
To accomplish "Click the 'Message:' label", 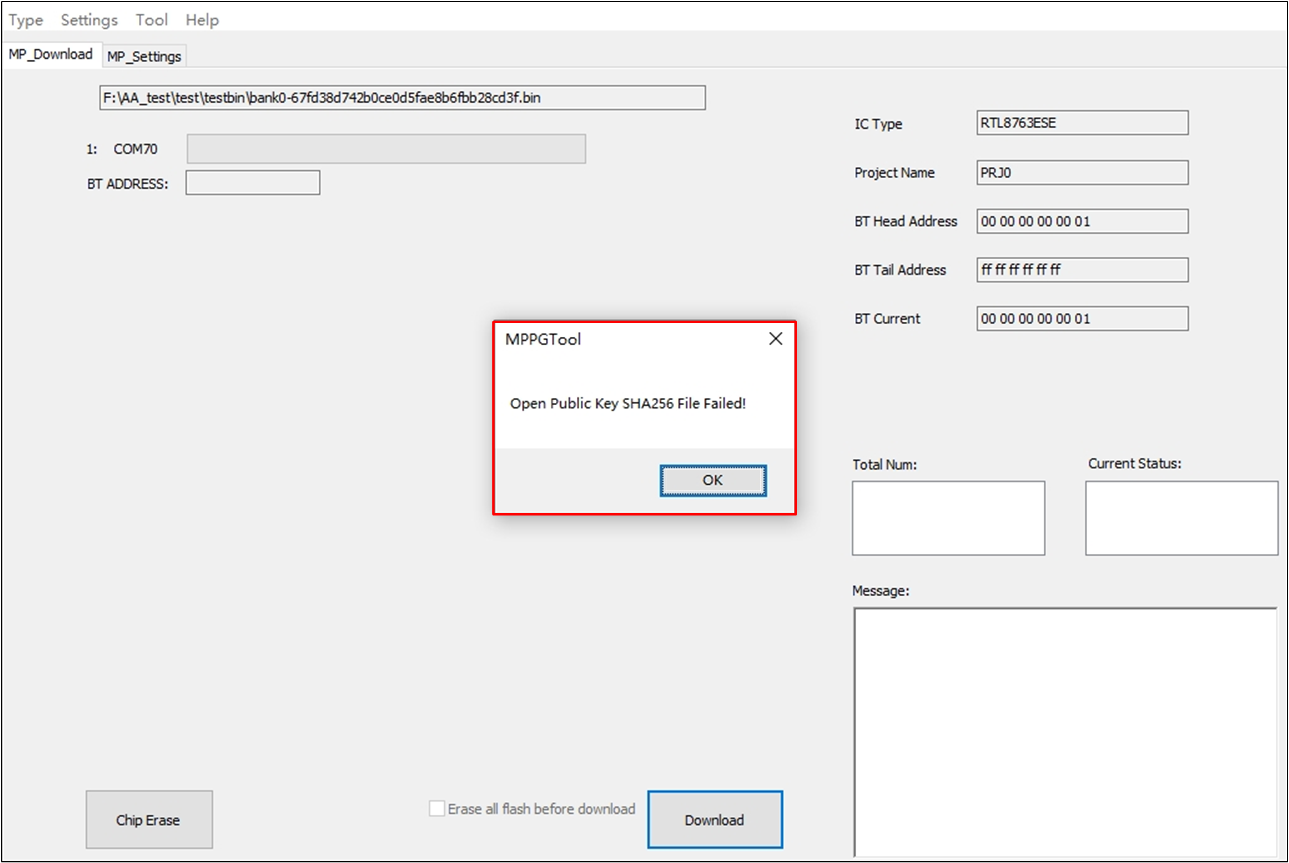I will tap(881, 591).
